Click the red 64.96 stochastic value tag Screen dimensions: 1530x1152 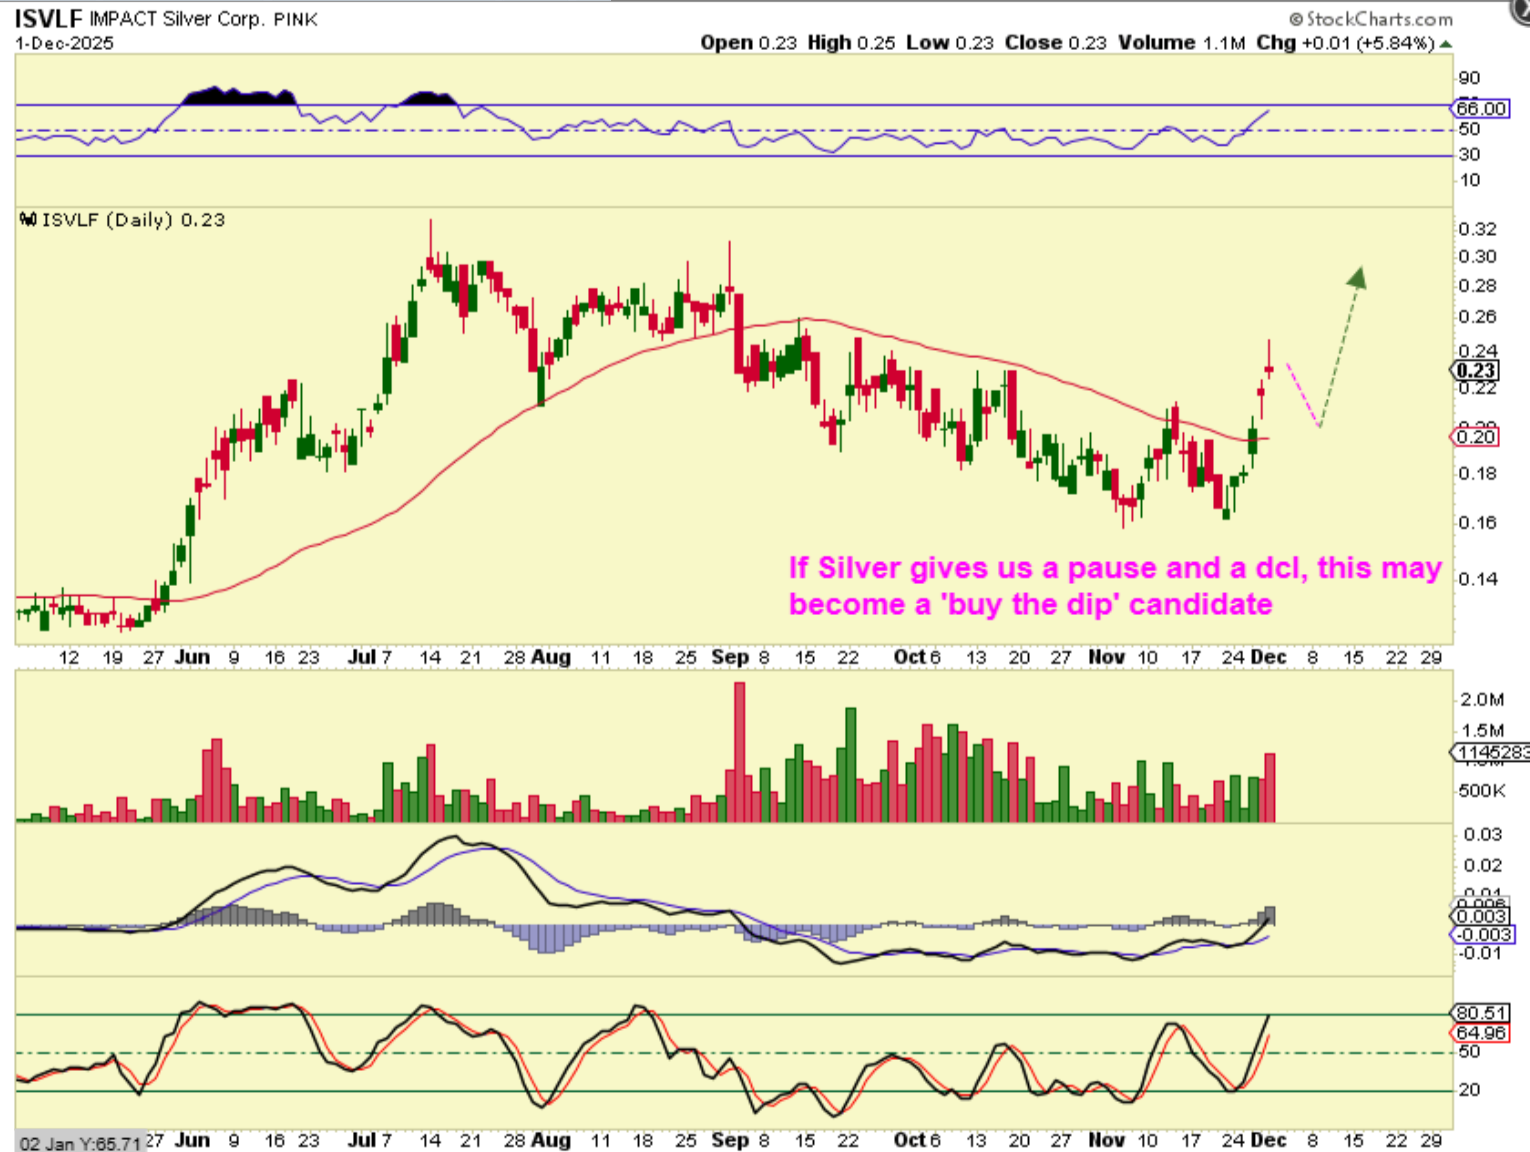click(1481, 1032)
